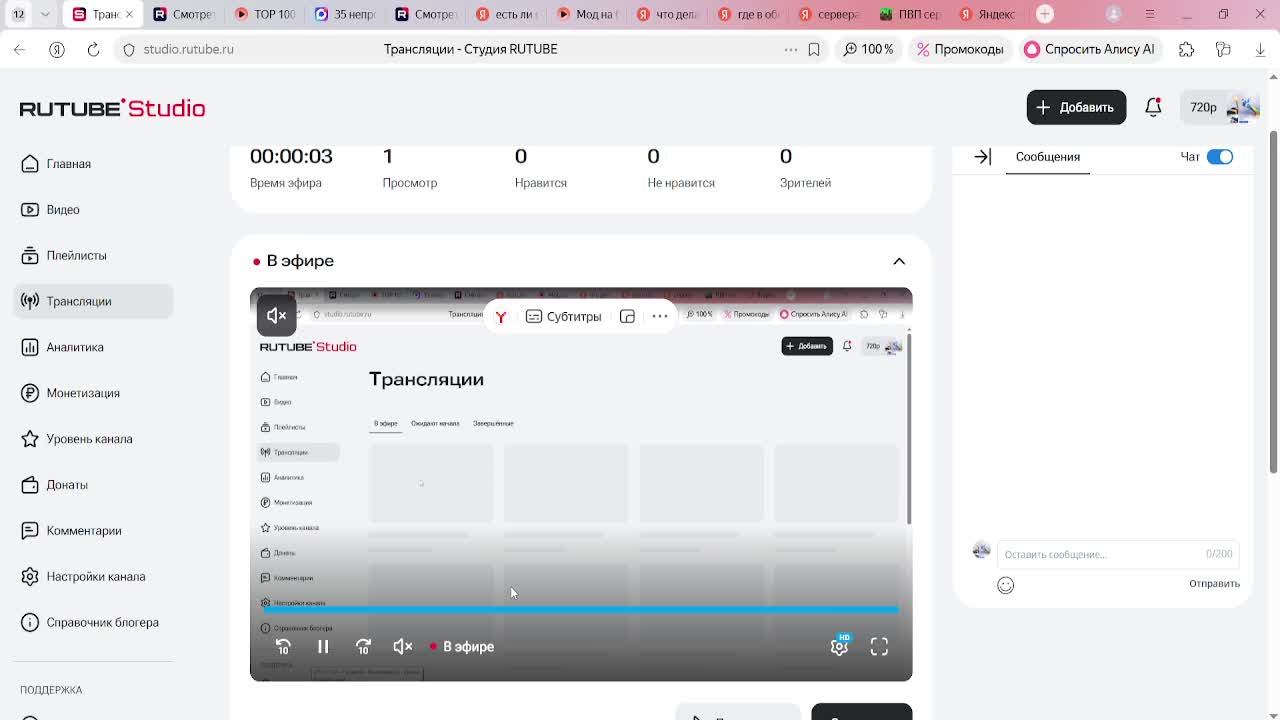Open the emoji picker in chat

pos(1005,586)
